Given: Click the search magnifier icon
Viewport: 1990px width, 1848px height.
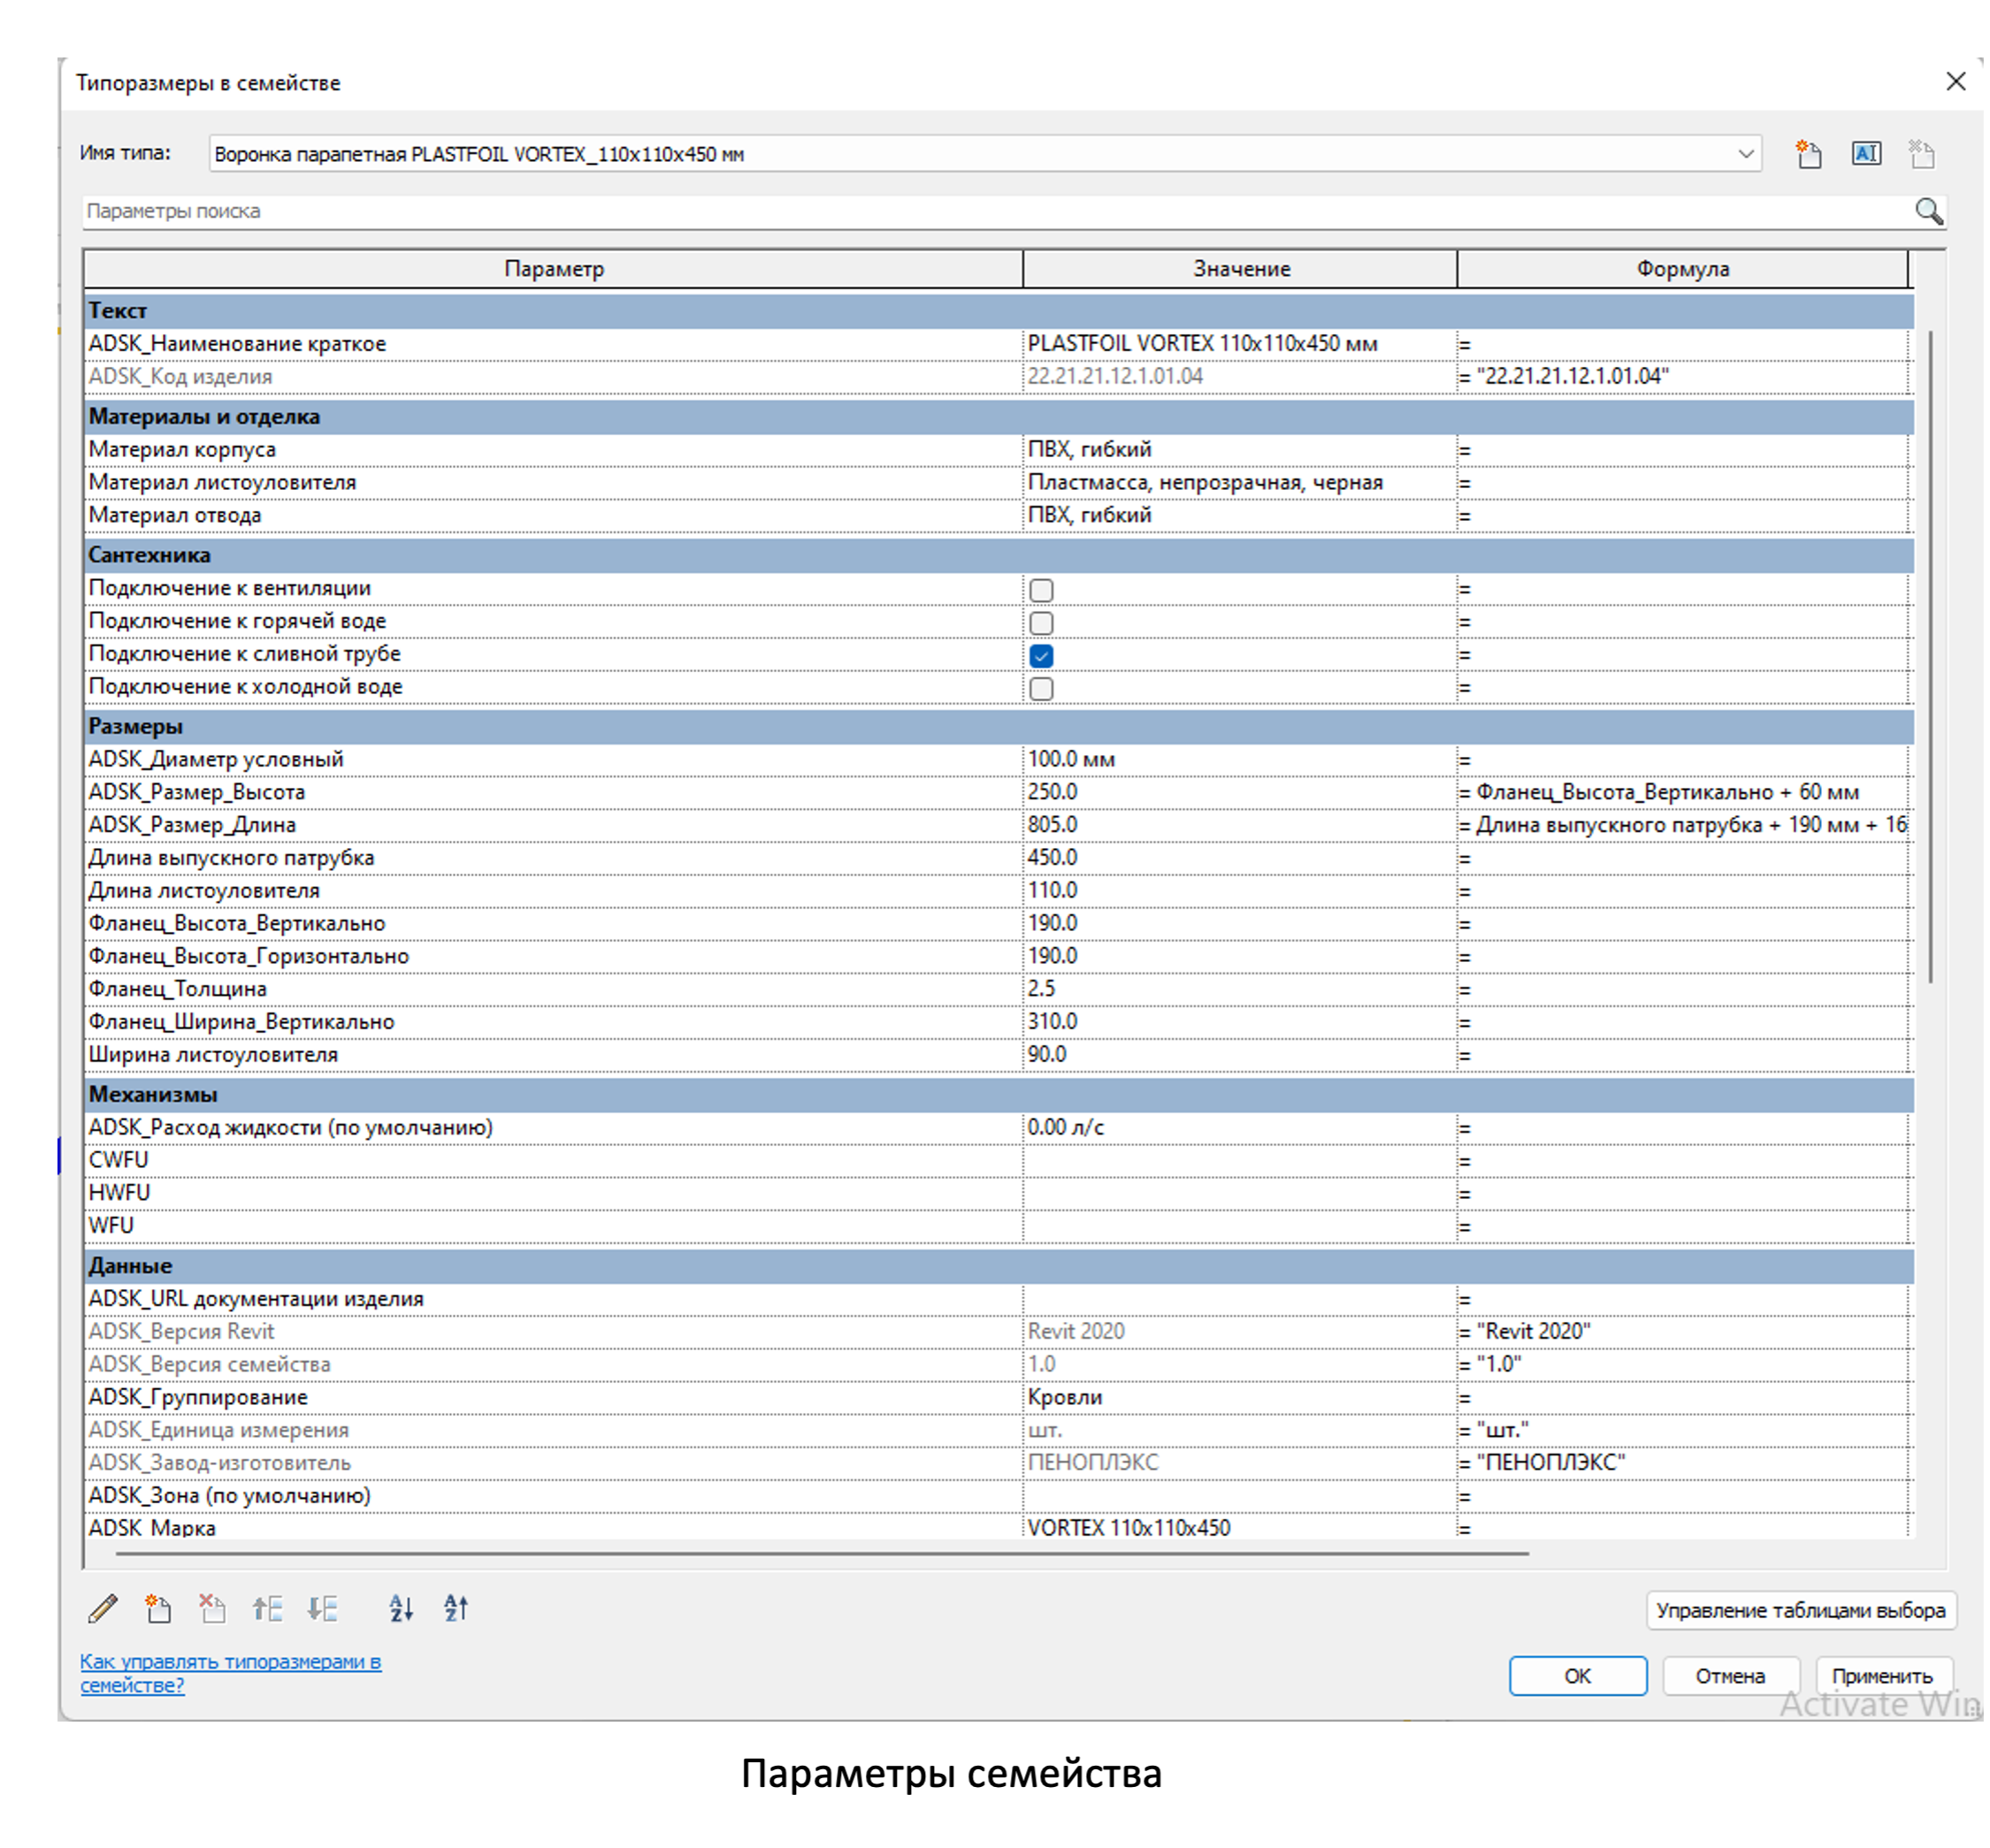Looking at the screenshot, I should [1928, 211].
